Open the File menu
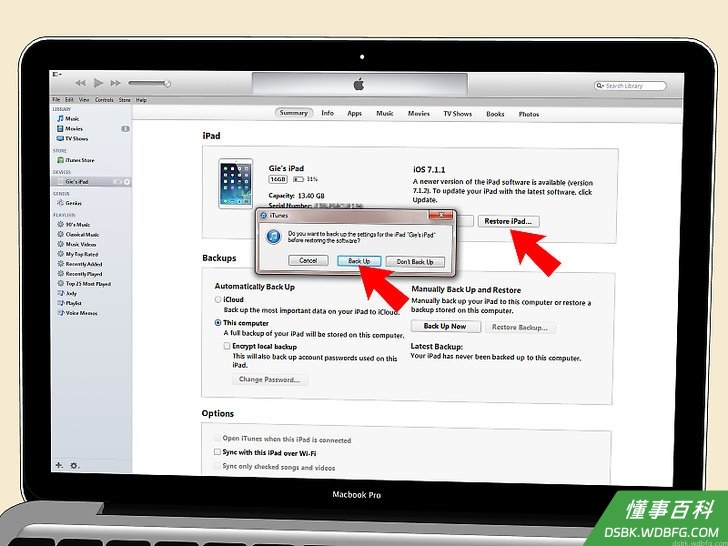The width and height of the screenshot is (728, 546). [x=56, y=100]
